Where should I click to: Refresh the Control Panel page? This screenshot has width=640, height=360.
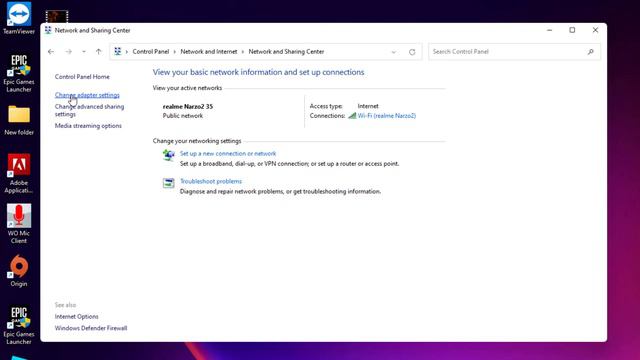coord(412,52)
